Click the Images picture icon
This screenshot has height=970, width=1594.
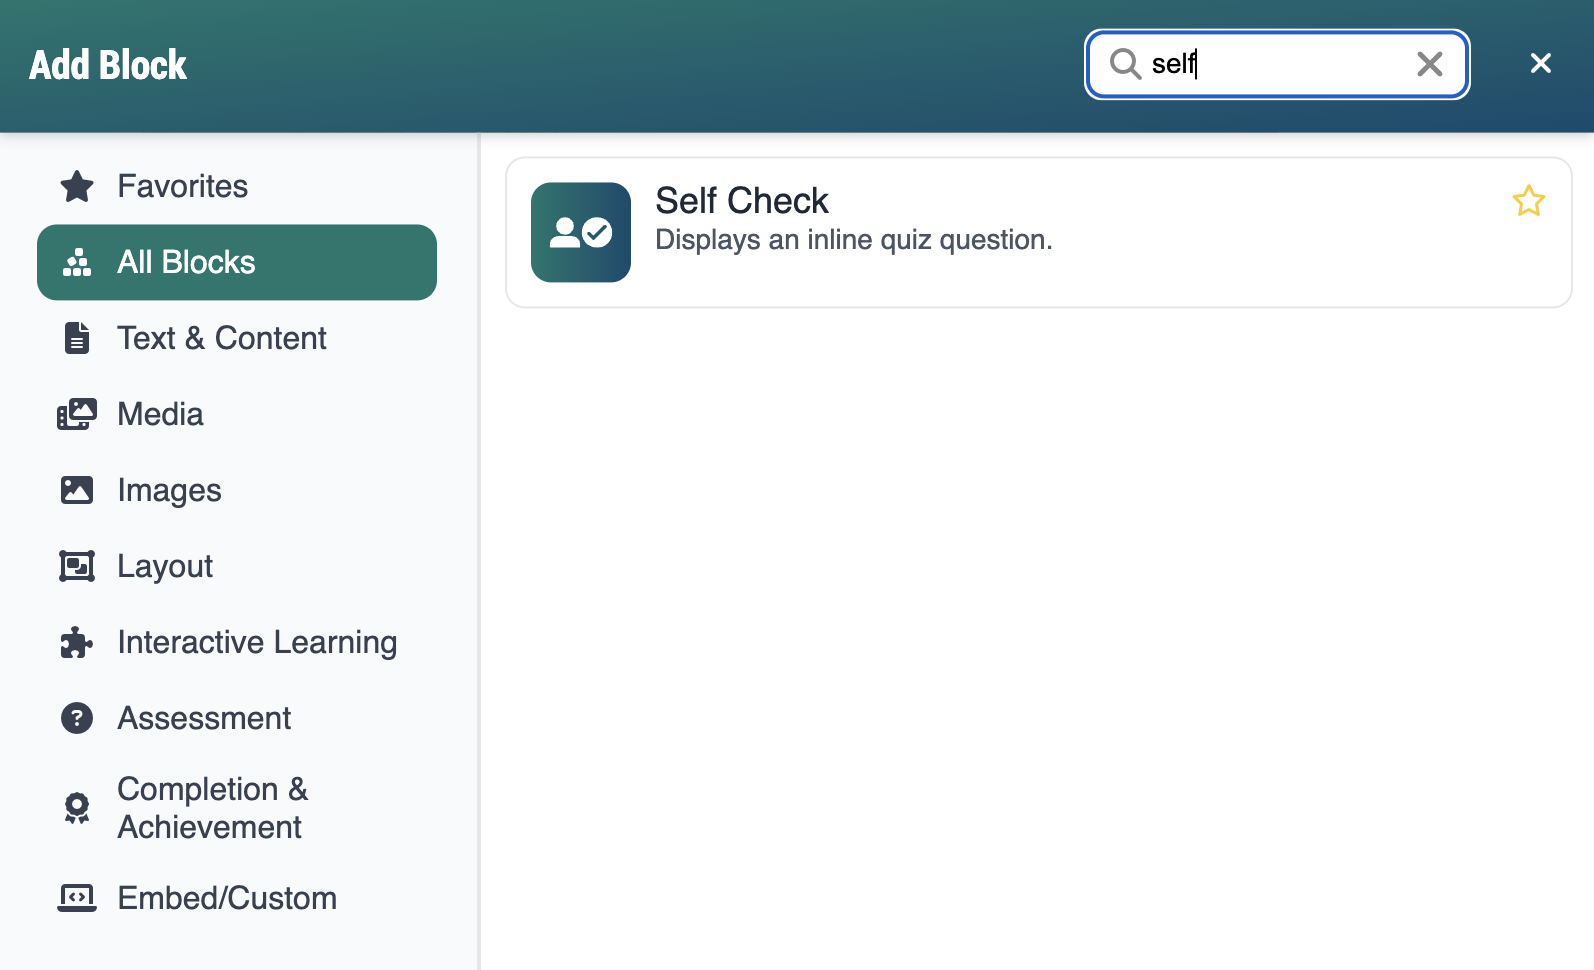coord(77,490)
